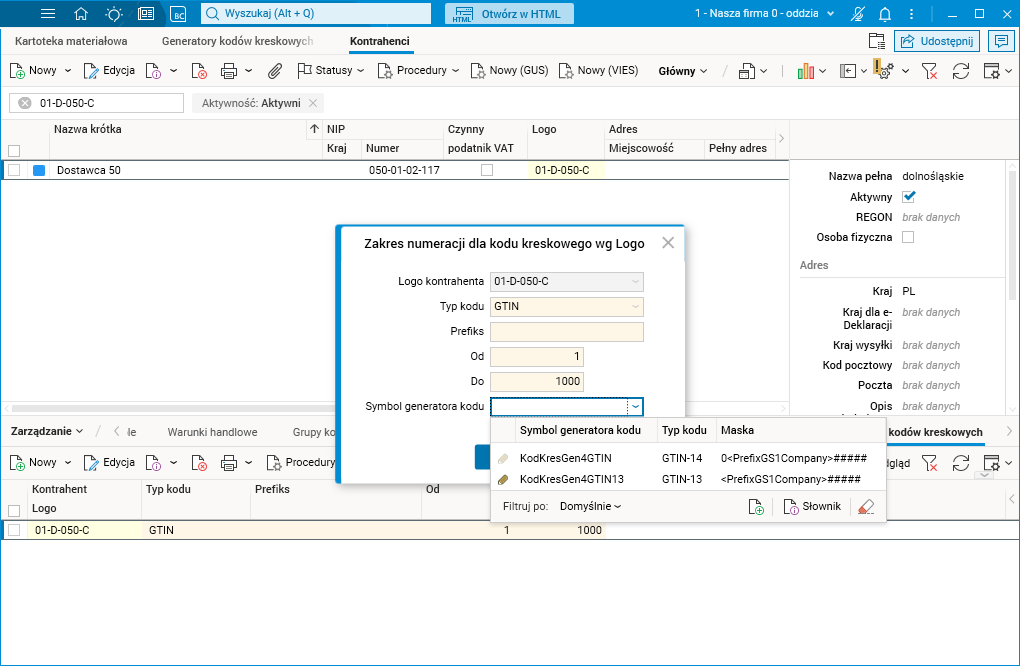Tick the 01-D-050-C row checkbox in lower grid
The width and height of the screenshot is (1020, 666).
click(14, 530)
